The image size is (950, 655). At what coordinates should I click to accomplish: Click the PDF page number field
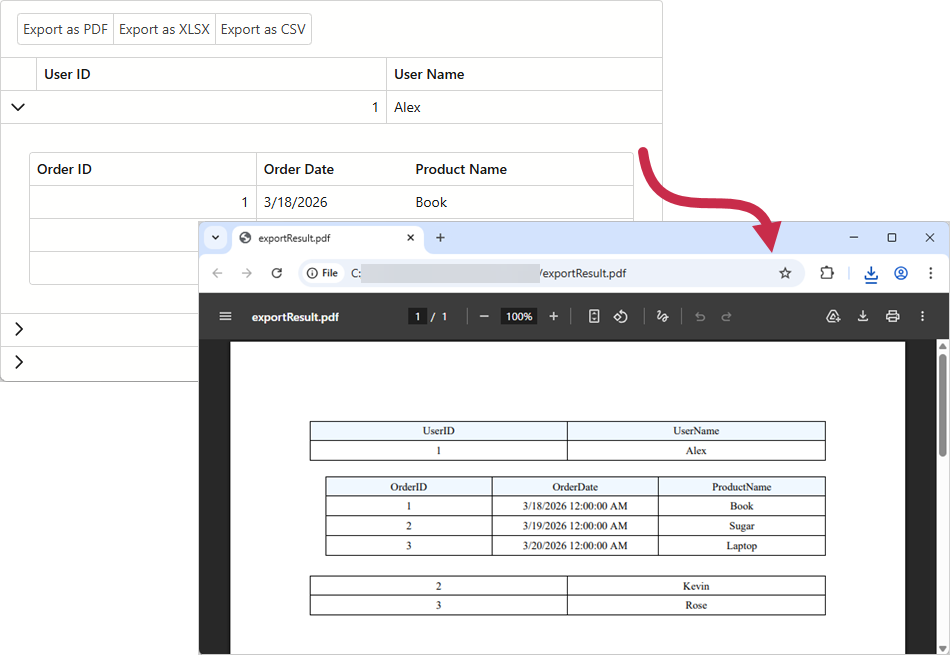417,316
